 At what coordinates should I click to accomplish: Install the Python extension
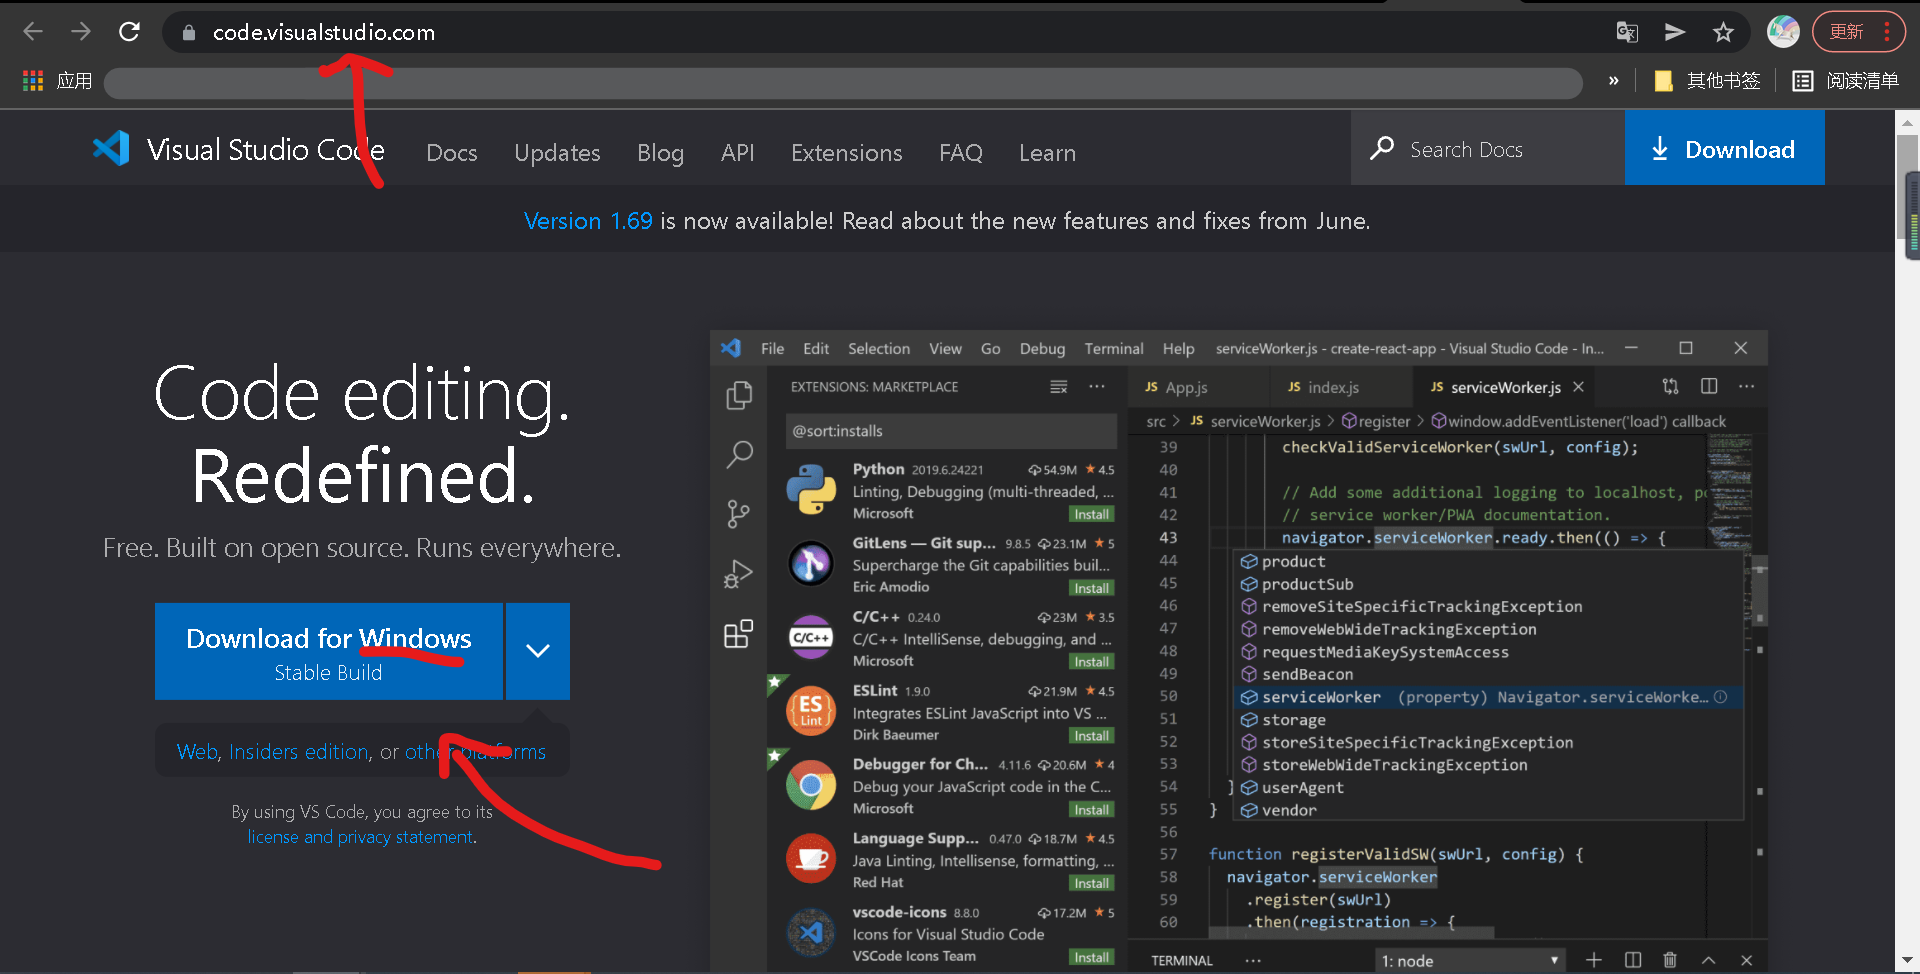(1091, 513)
